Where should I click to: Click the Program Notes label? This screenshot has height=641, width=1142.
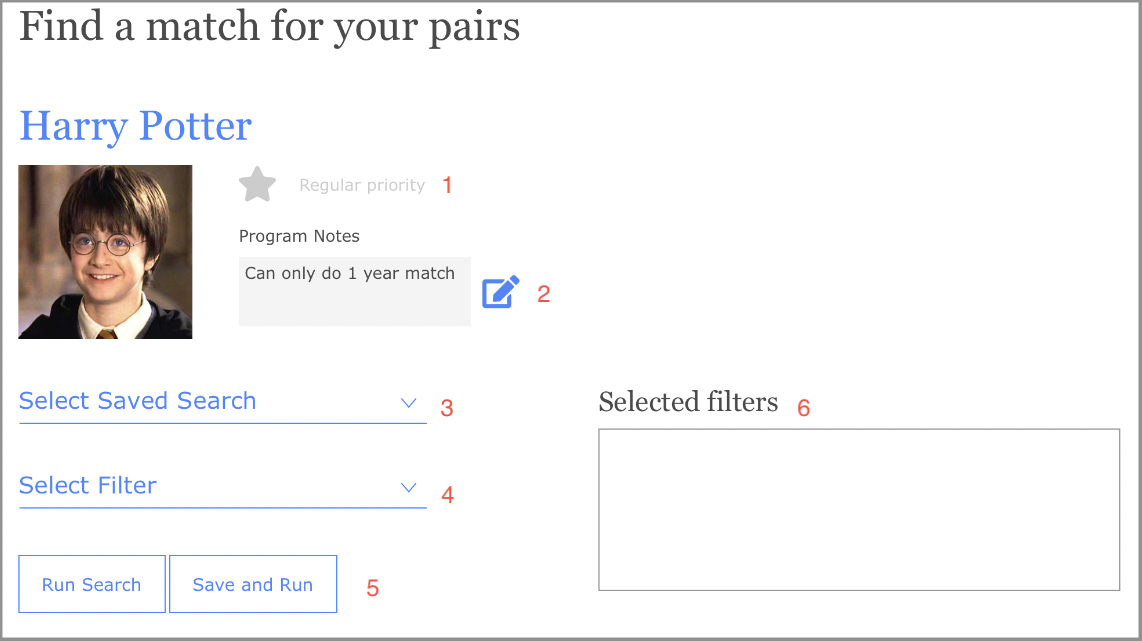pos(299,237)
